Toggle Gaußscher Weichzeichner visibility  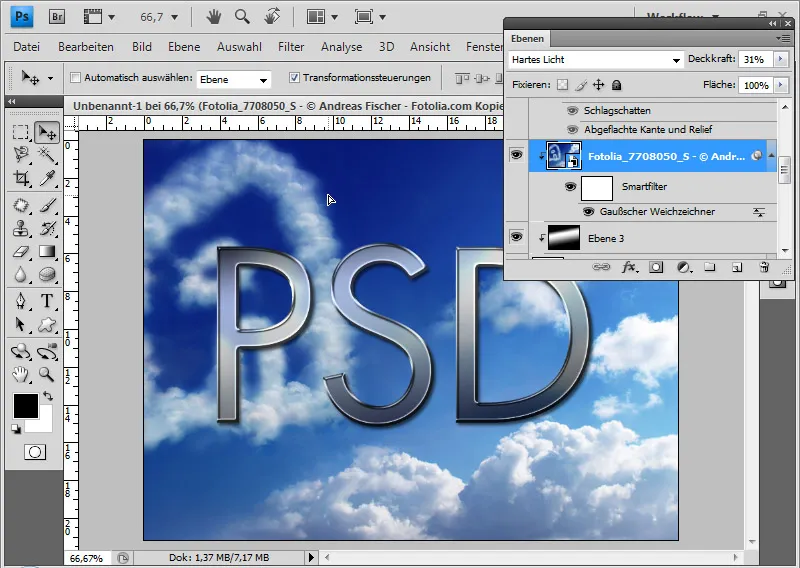point(588,212)
